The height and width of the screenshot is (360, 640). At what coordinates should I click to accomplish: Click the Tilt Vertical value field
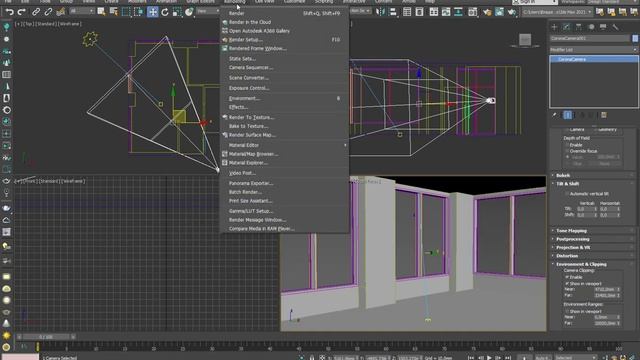[587, 209]
